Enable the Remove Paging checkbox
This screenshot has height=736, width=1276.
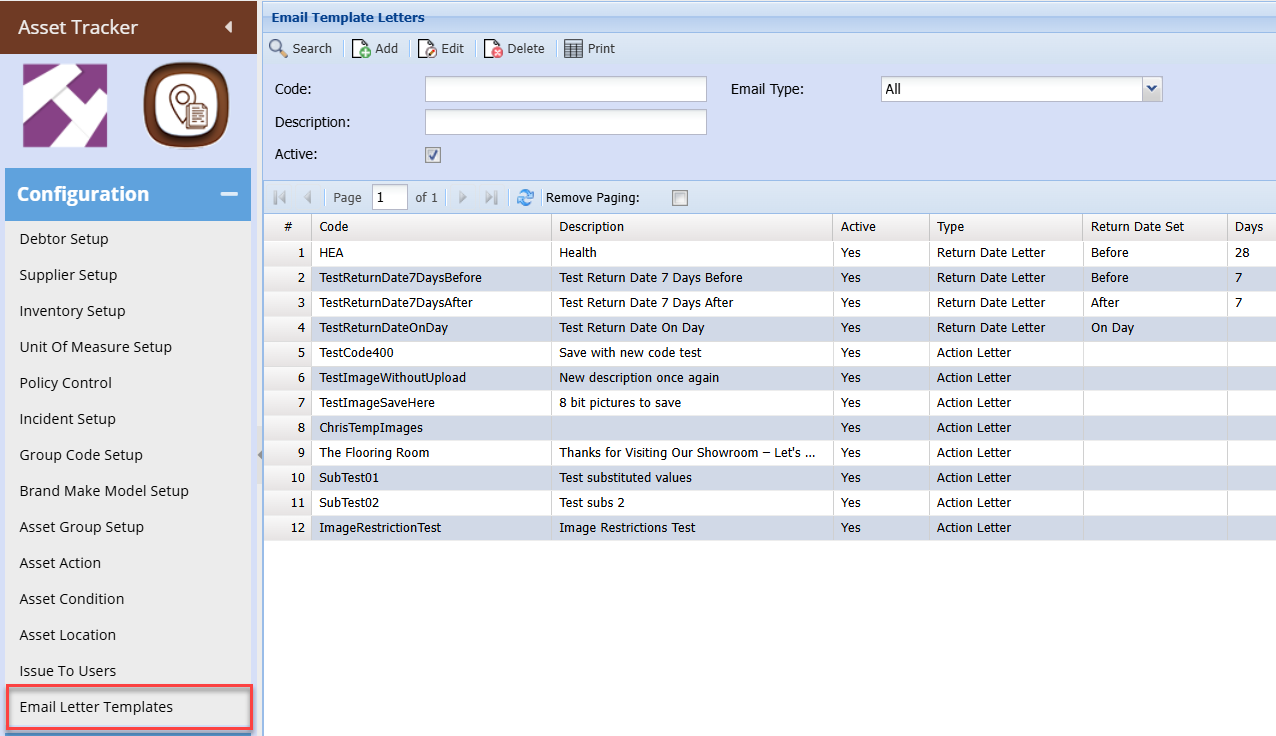(x=680, y=198)
